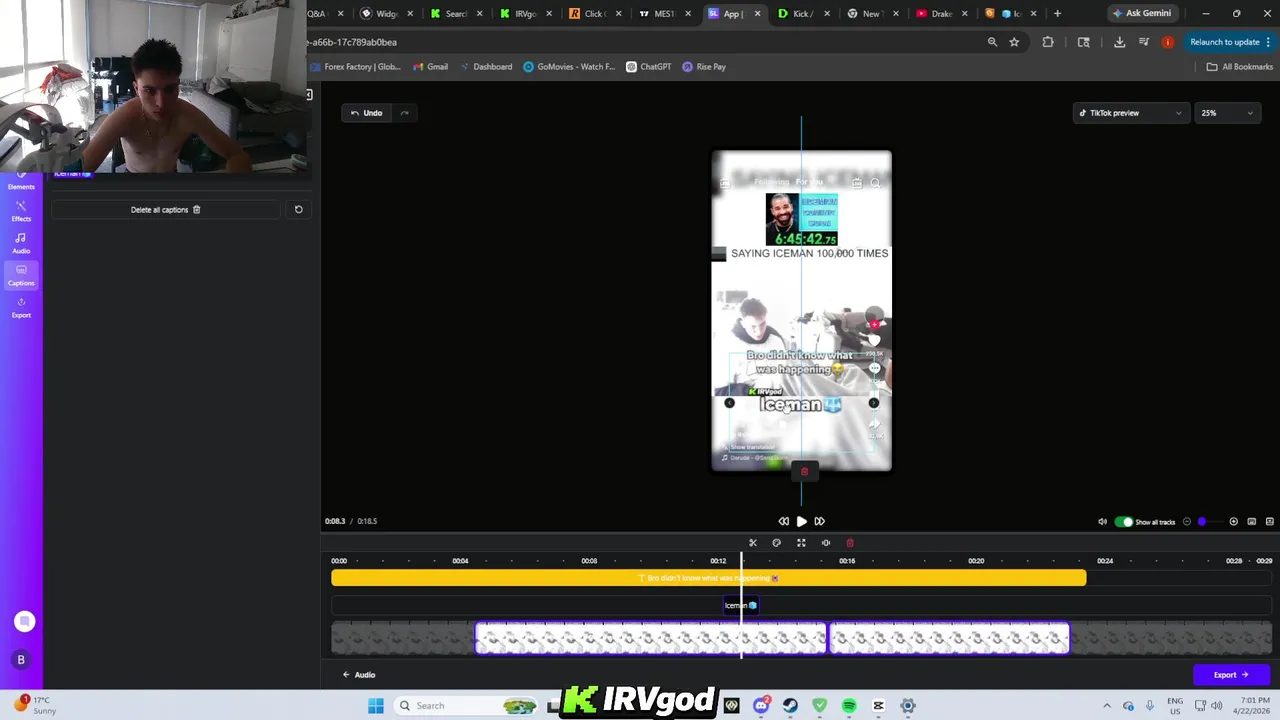The image size is (1280, 720).
Task: Select the first highlighted video clip
Action: pos(651,638)
